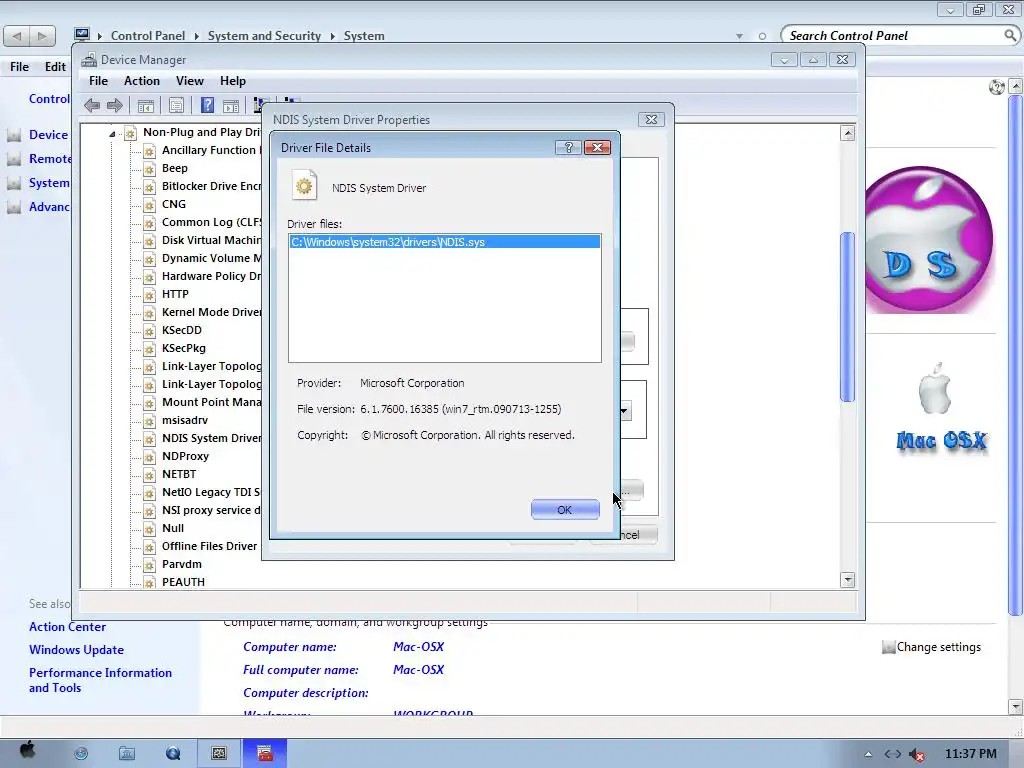Show hidden tray icons arrow
This screenshot has width=1024, height=768.
click(x=868, y=754)
